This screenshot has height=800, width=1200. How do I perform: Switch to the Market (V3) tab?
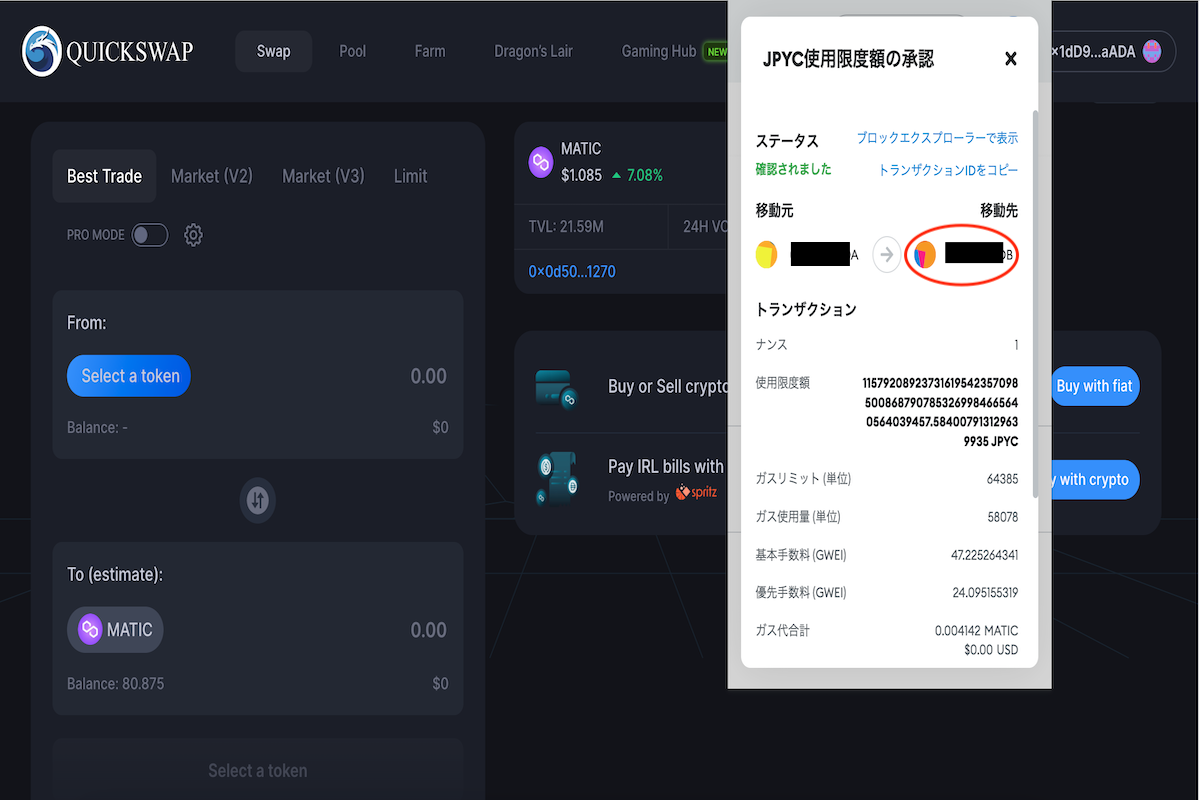tap(323, 175)
